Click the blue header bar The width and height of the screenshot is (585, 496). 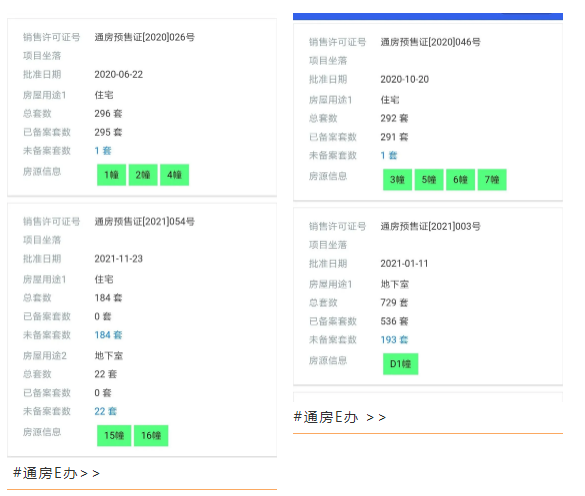(428, 16)
